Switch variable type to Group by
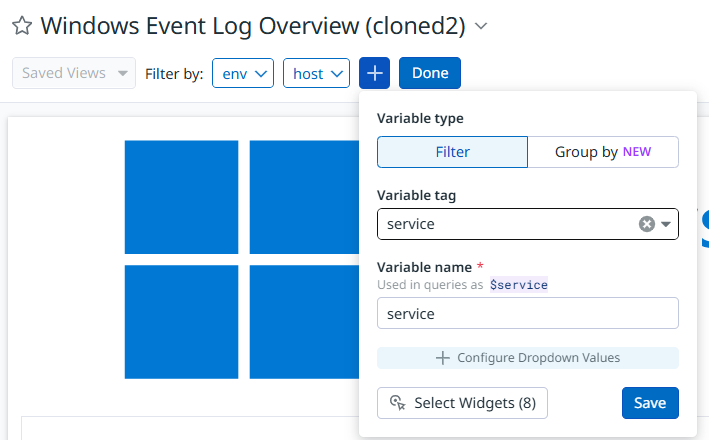 coord(602,152)
